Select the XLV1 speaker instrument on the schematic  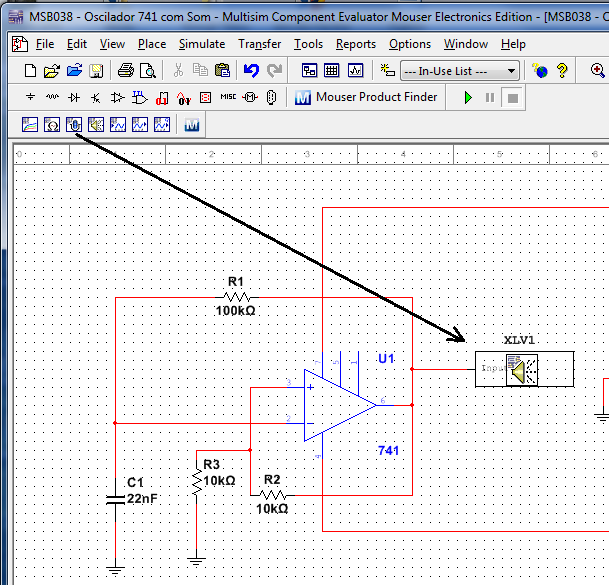524,369
